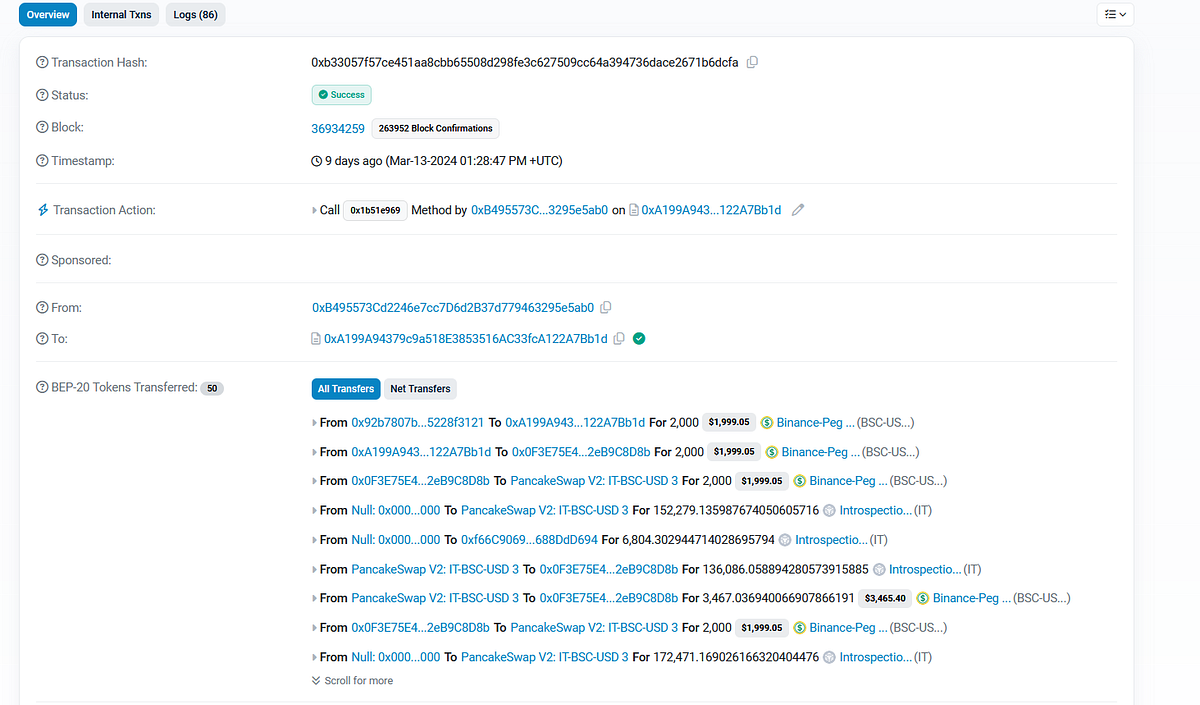Viewport: 1200px width, 705px height.
Task: Click the Introspectio token icon
Action: tap(828, 510)
